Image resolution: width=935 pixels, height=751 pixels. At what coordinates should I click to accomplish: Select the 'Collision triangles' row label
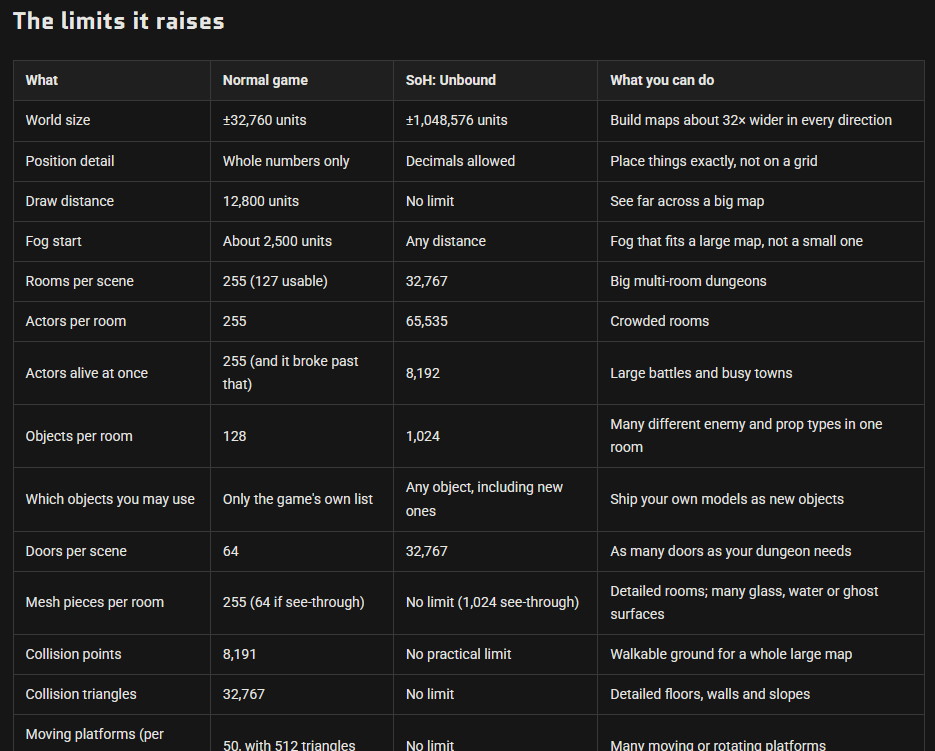click(81, 694)
